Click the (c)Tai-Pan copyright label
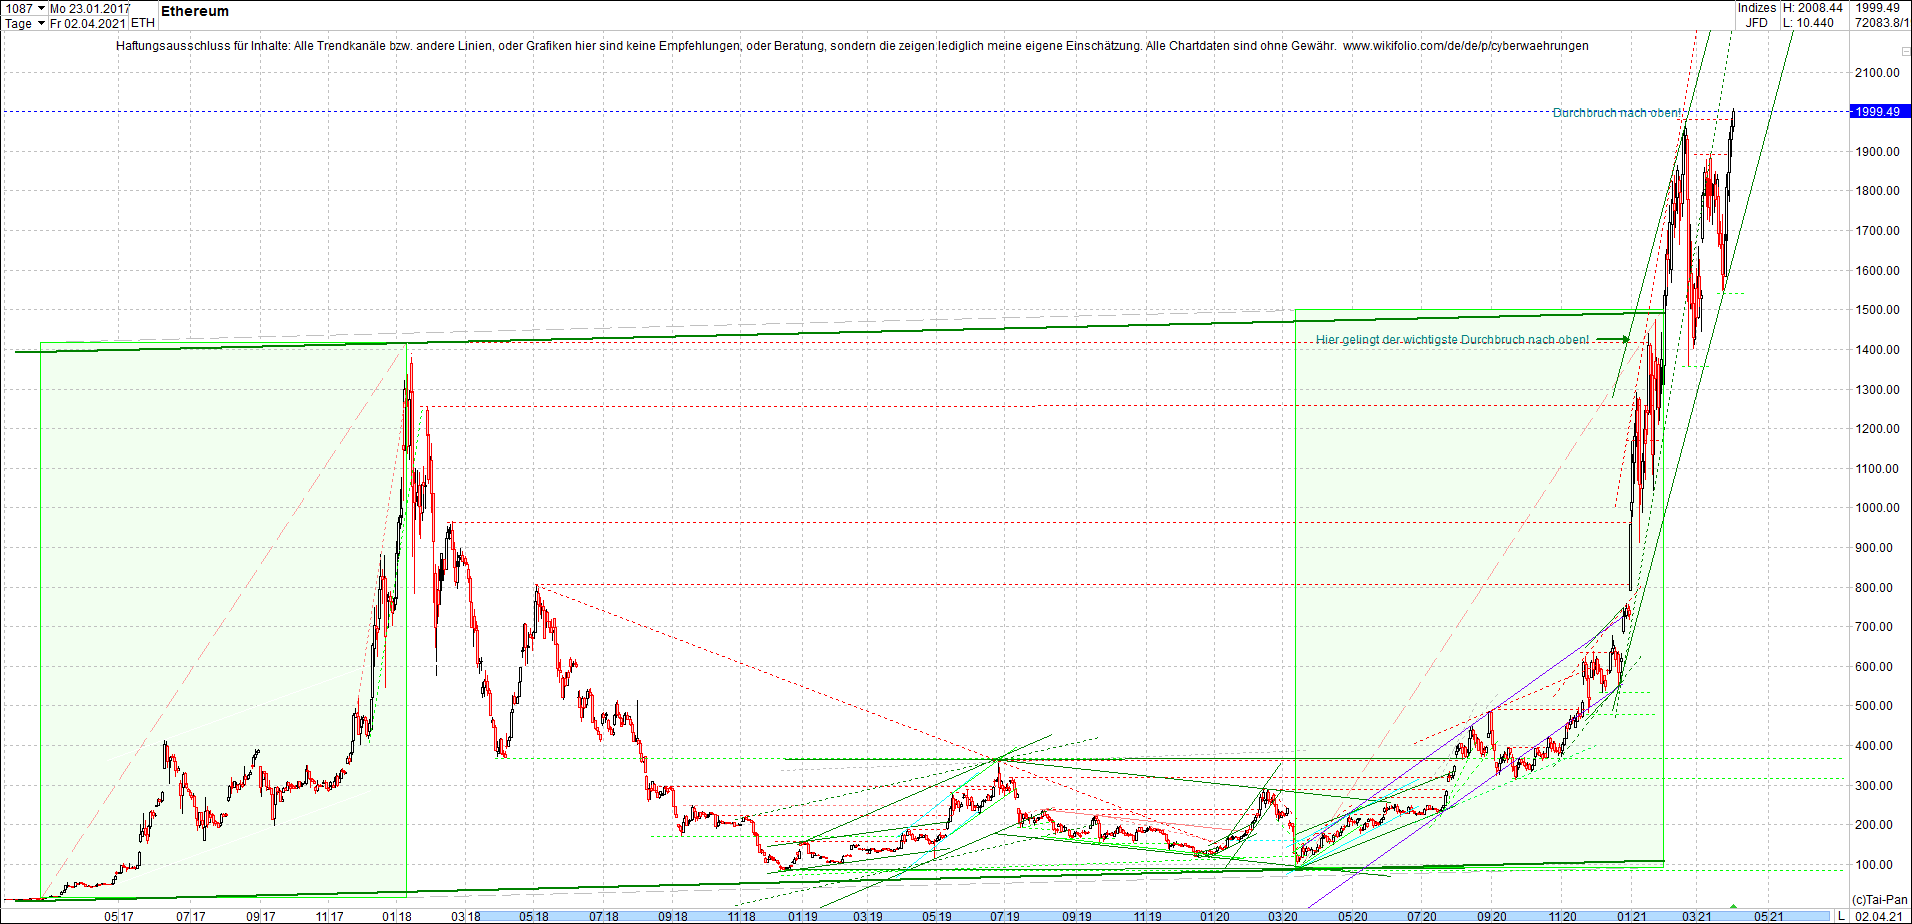Viewport: 1912px width, 924px height. 1880,900
